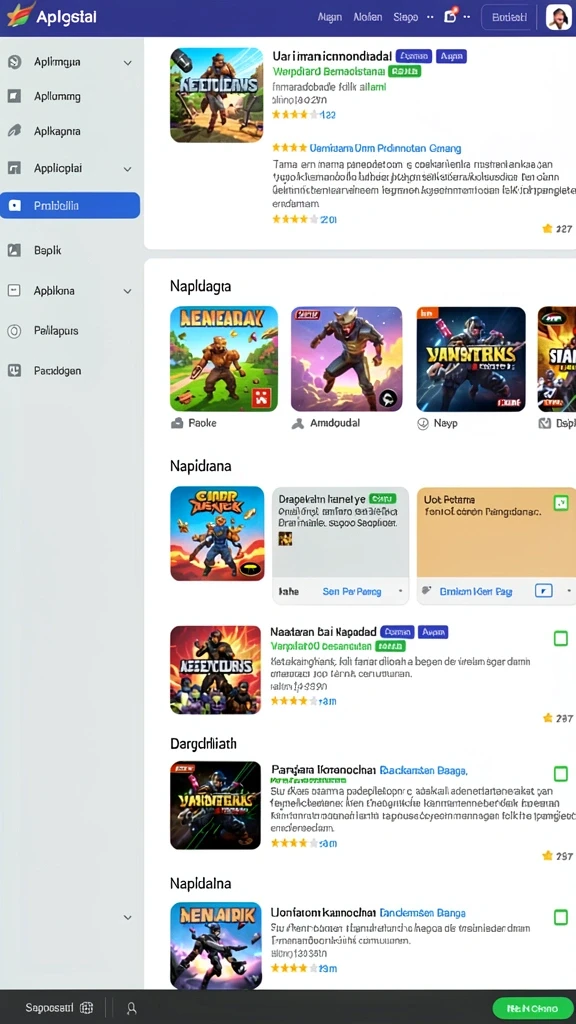Click the small pixel icon in Drapekaltn card
Image resolution: width=576 pixels, height=1024 pixels.
[x=285, y=539]
